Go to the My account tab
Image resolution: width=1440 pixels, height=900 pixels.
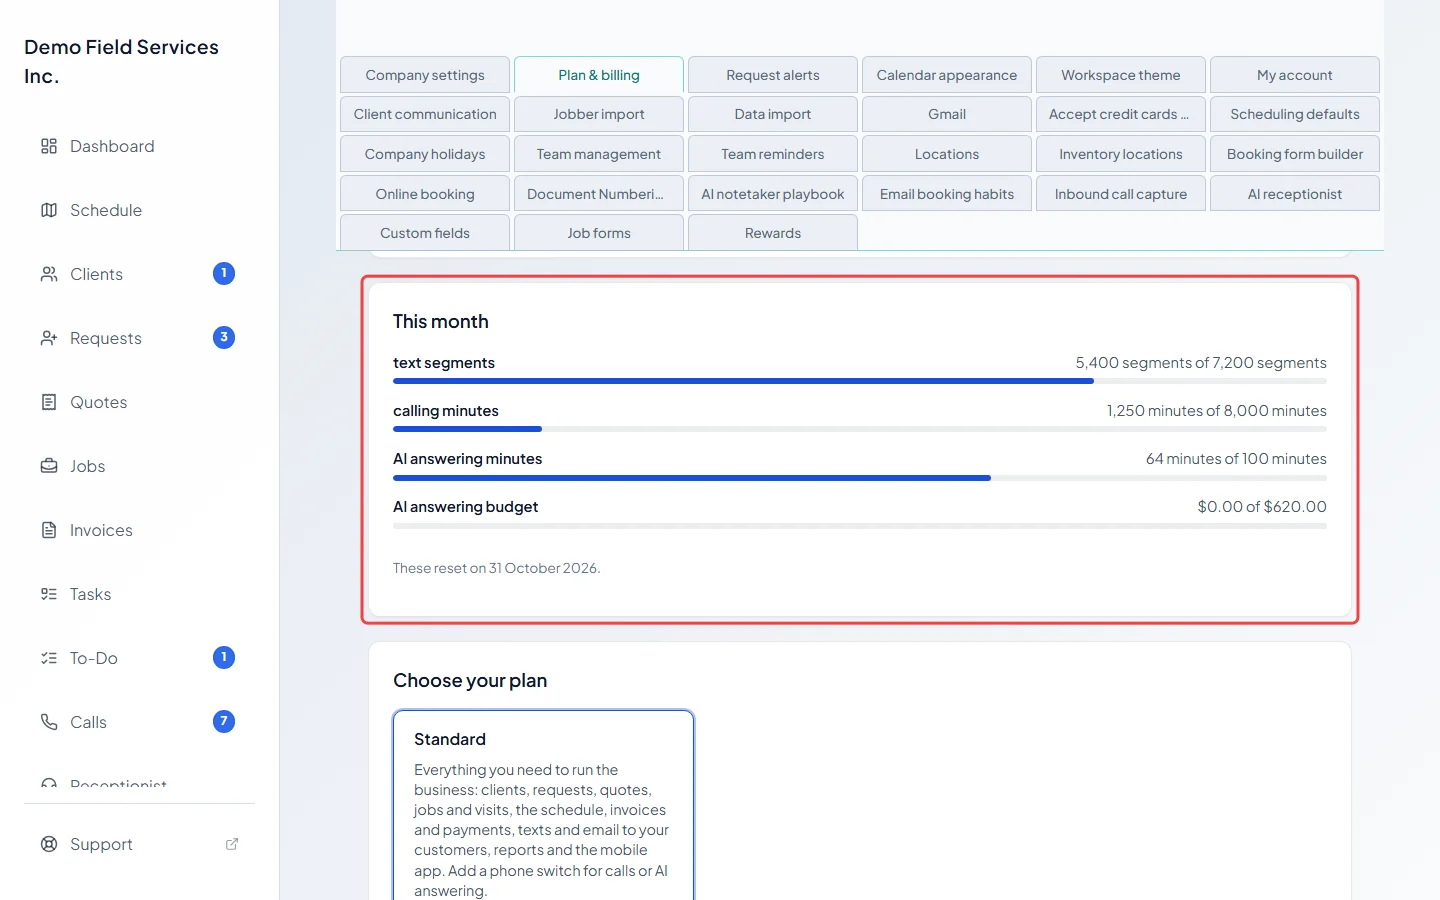pyautogui.click(x=1295, y=75)
